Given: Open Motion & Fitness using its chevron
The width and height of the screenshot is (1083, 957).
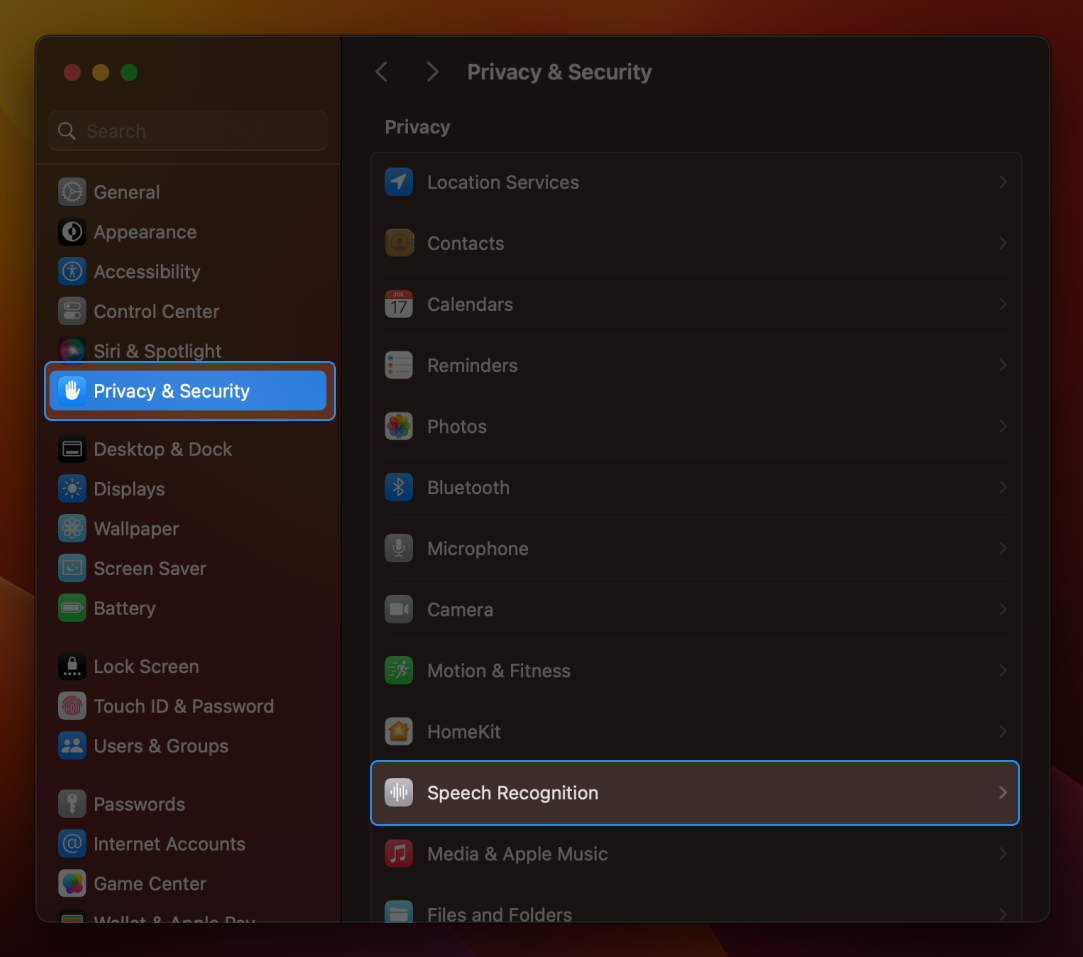Looking at the screenshot, I should 1002,670.
